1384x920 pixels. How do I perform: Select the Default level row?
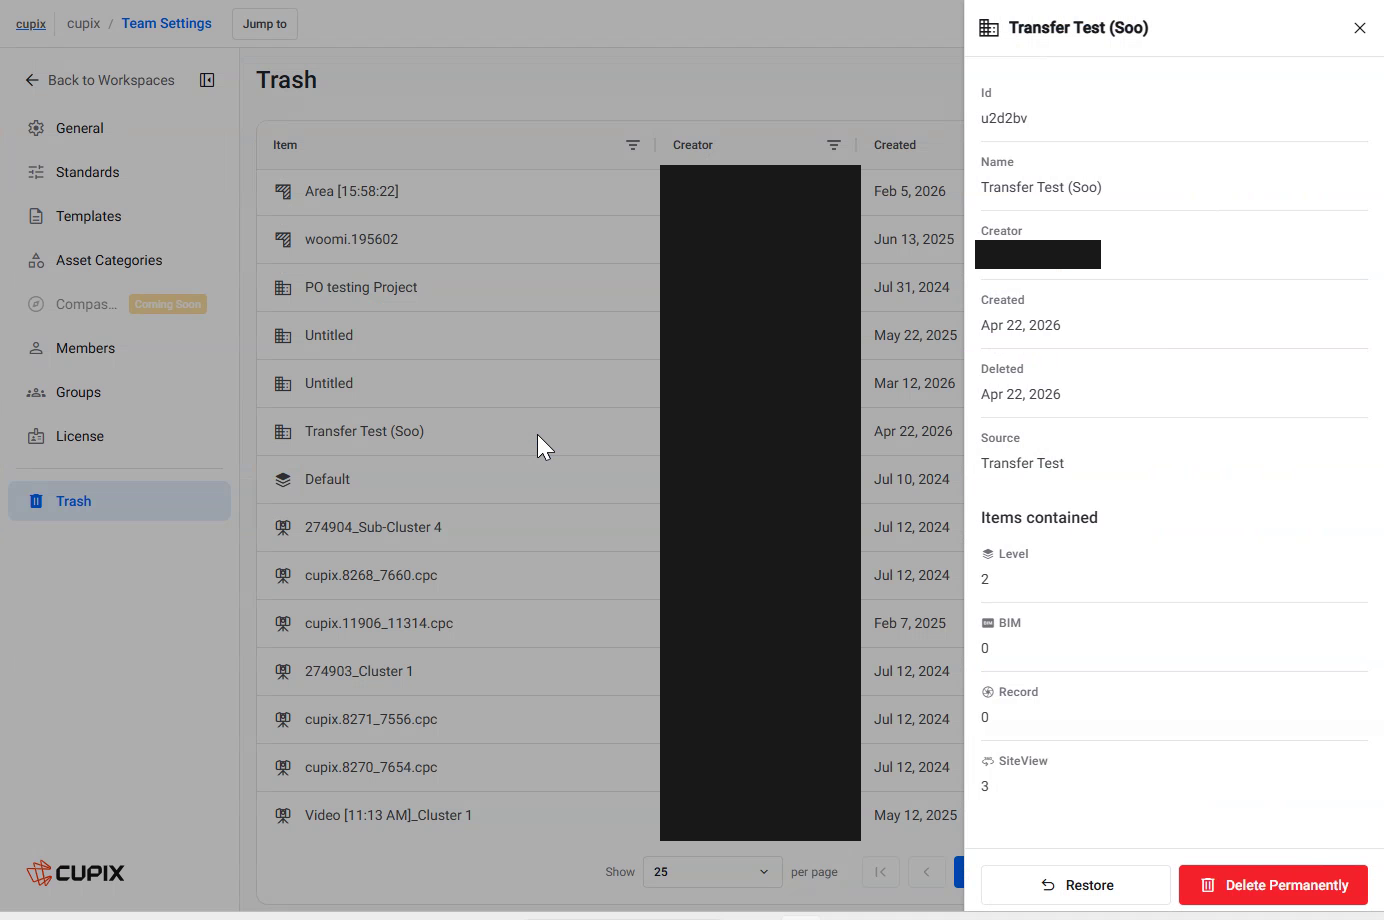click(610, 479)
